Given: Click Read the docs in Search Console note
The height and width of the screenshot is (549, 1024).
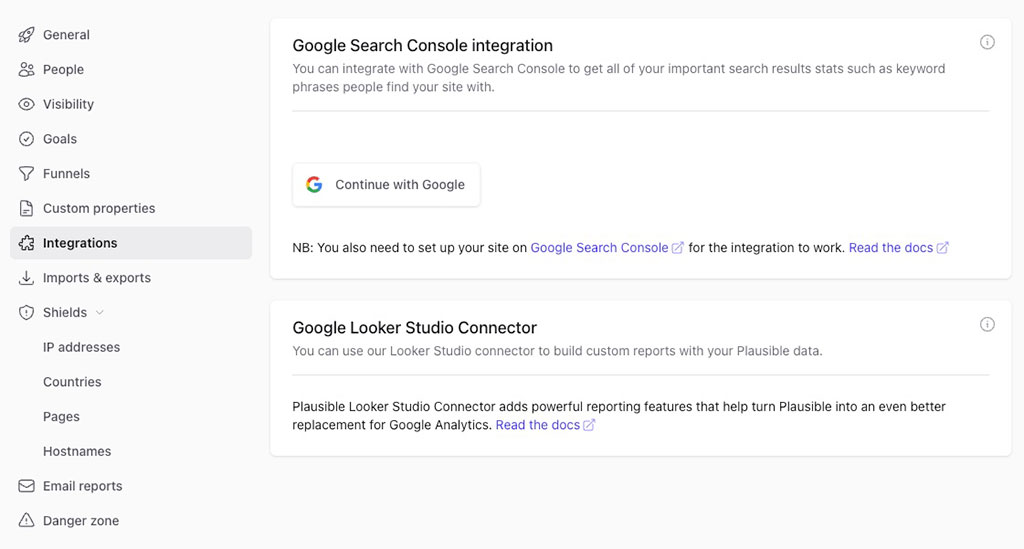Looking at the screenshot, I should point(891,248).
